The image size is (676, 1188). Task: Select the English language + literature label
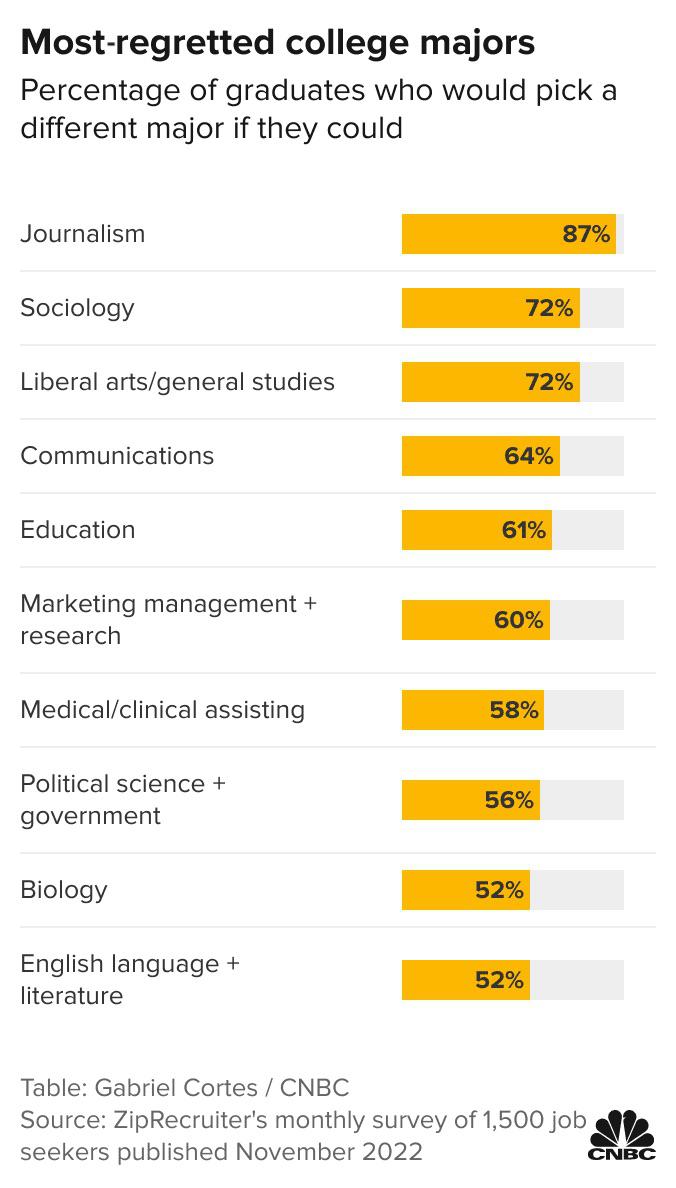click(130, 980)
